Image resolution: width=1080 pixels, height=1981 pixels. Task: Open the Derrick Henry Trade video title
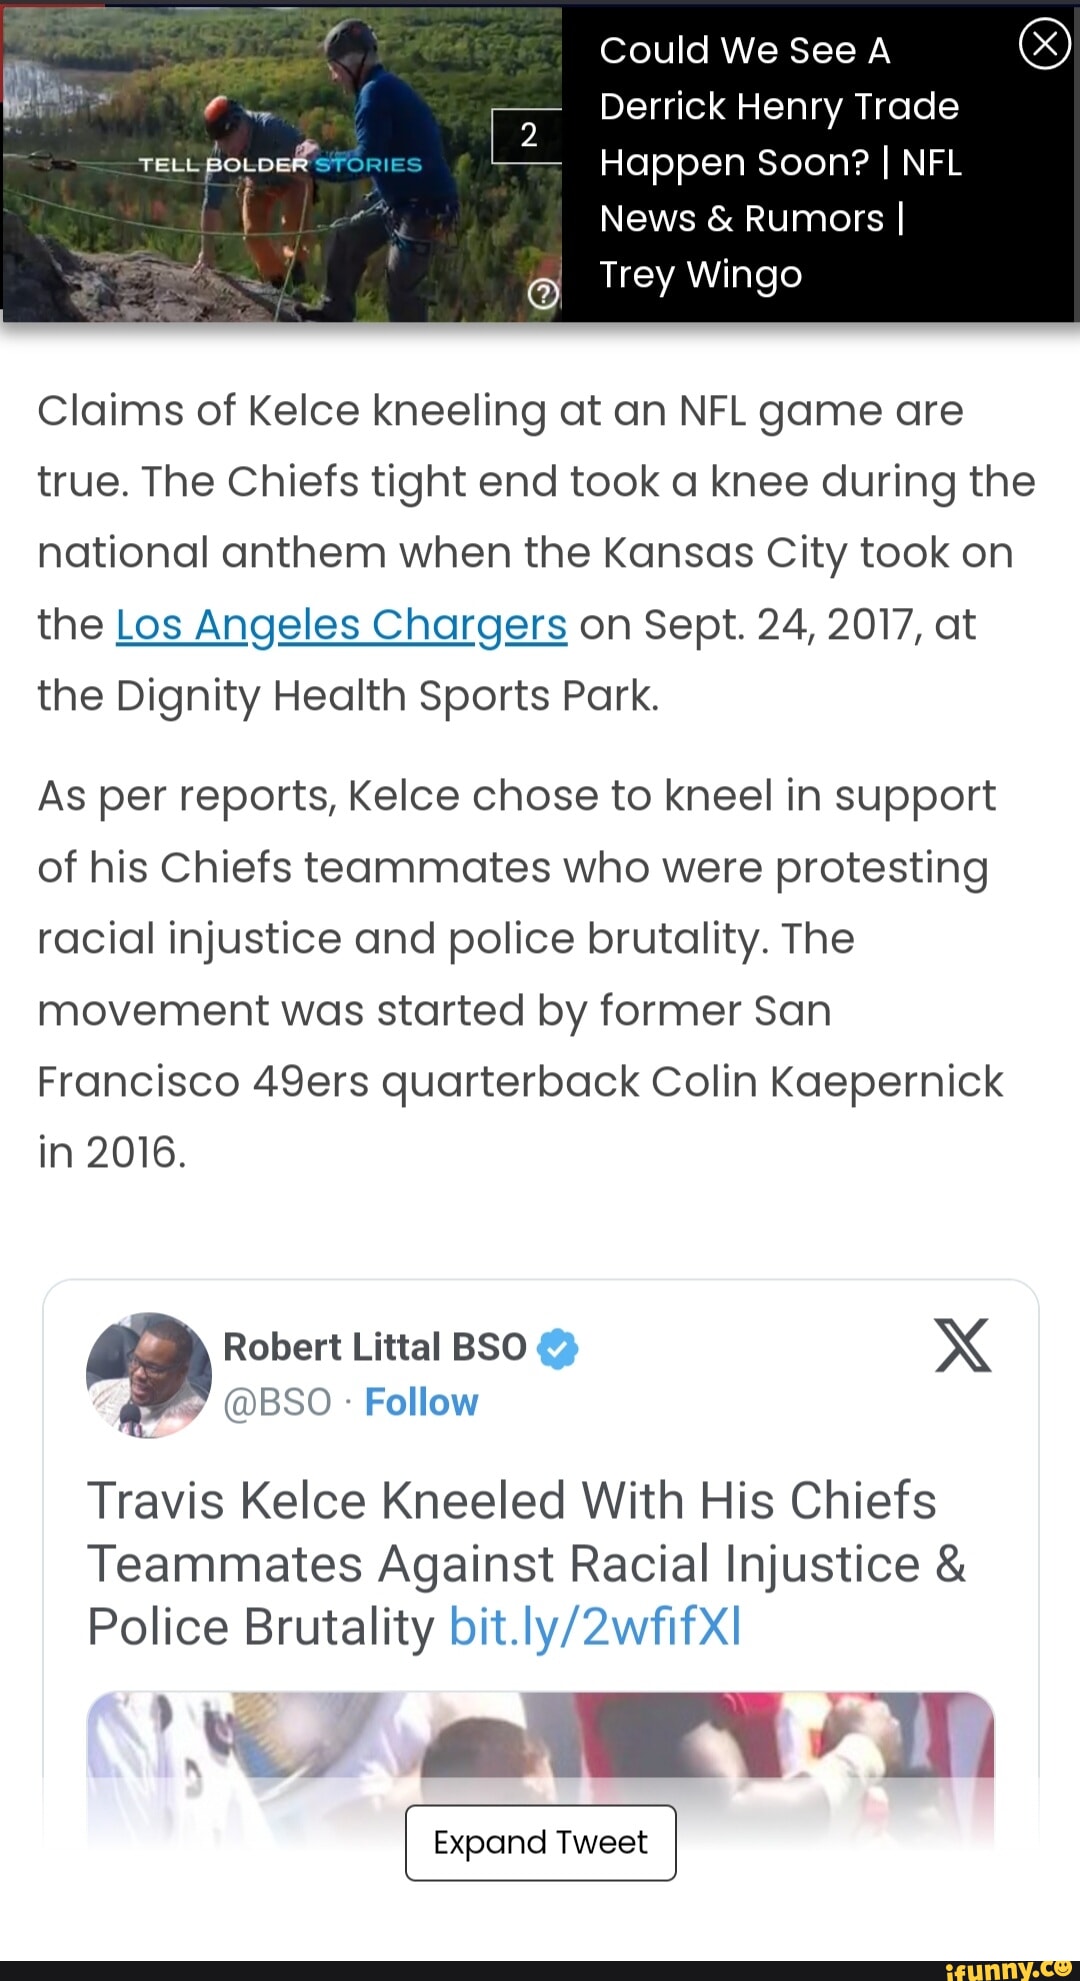(780, 162)
